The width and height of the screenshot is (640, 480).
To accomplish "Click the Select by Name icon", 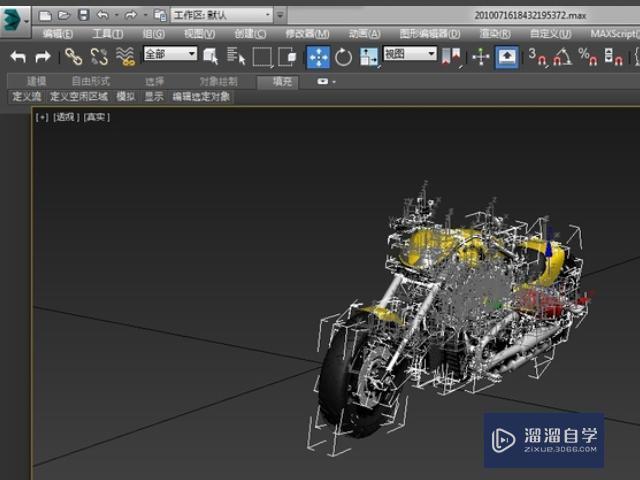I will tap(237, 57).
